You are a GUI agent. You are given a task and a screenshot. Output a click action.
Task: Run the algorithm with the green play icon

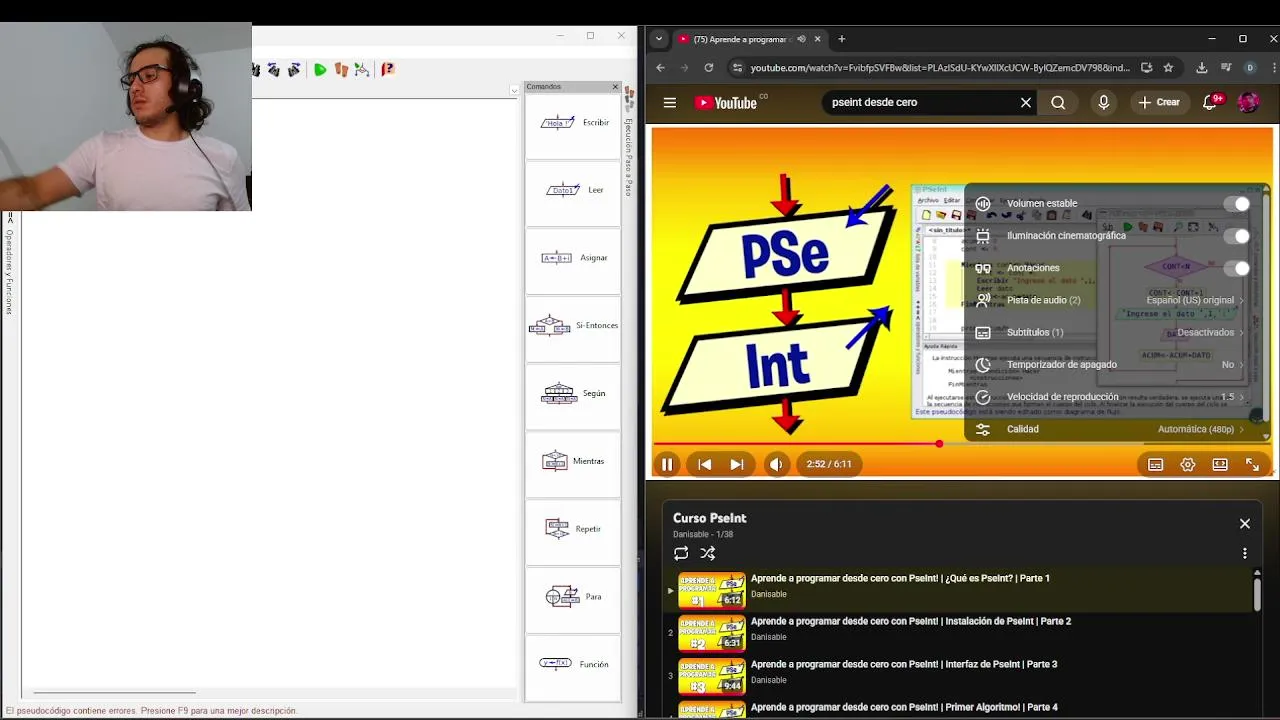coord(320,70)
